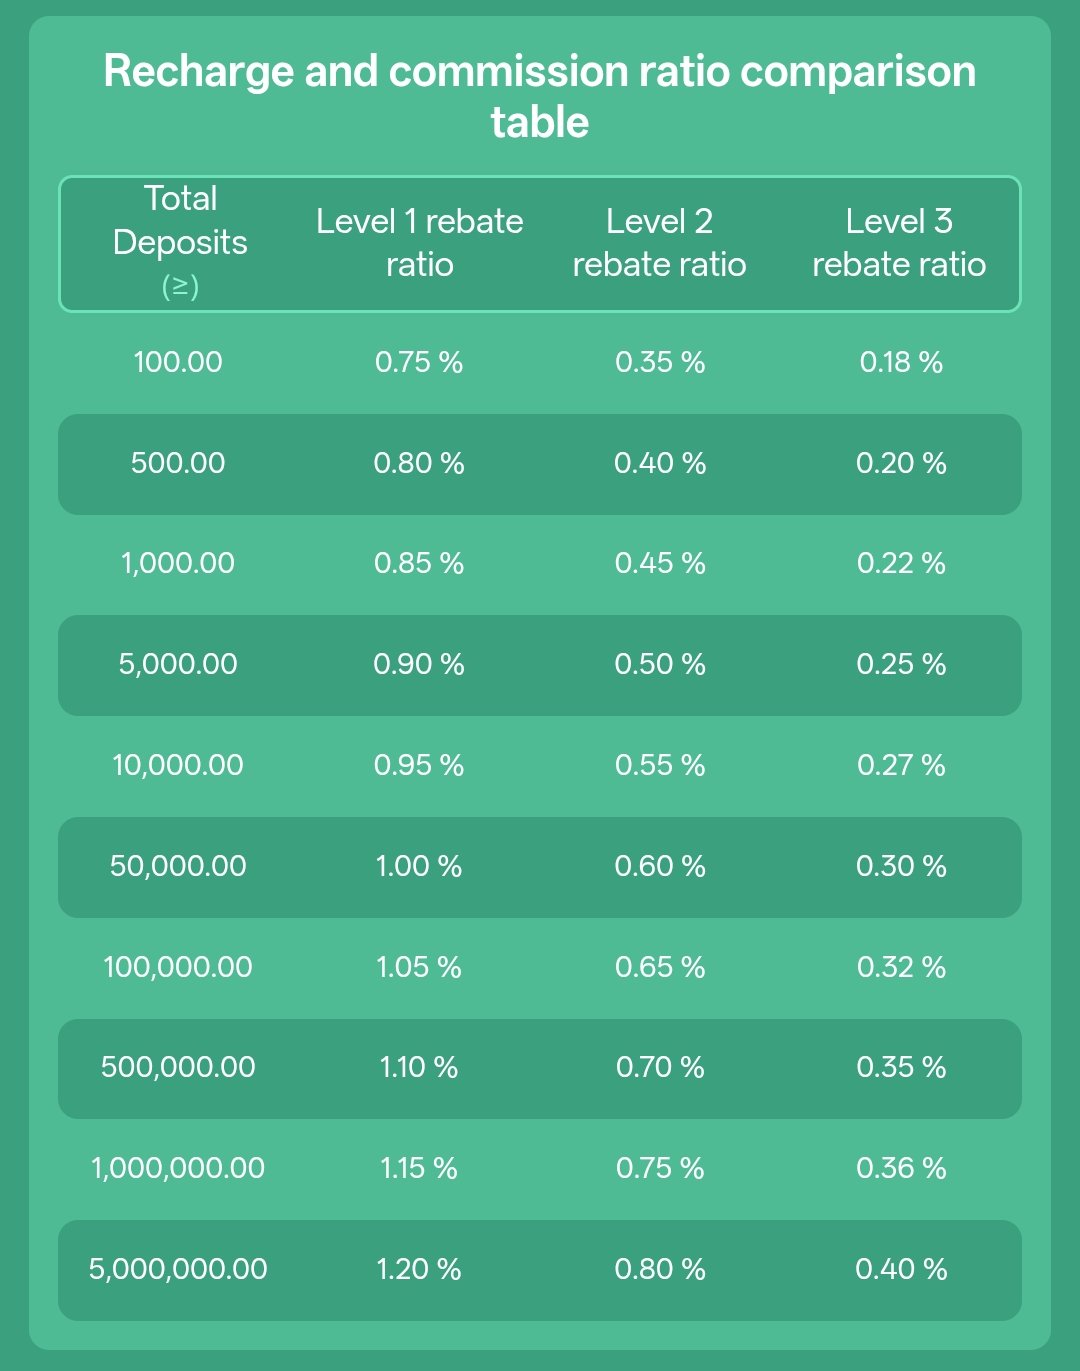Click the 50,000.00 deposit amount
Viewport: 1080px width, 1371px height.
pyautogui.click(x=178, y=866)
